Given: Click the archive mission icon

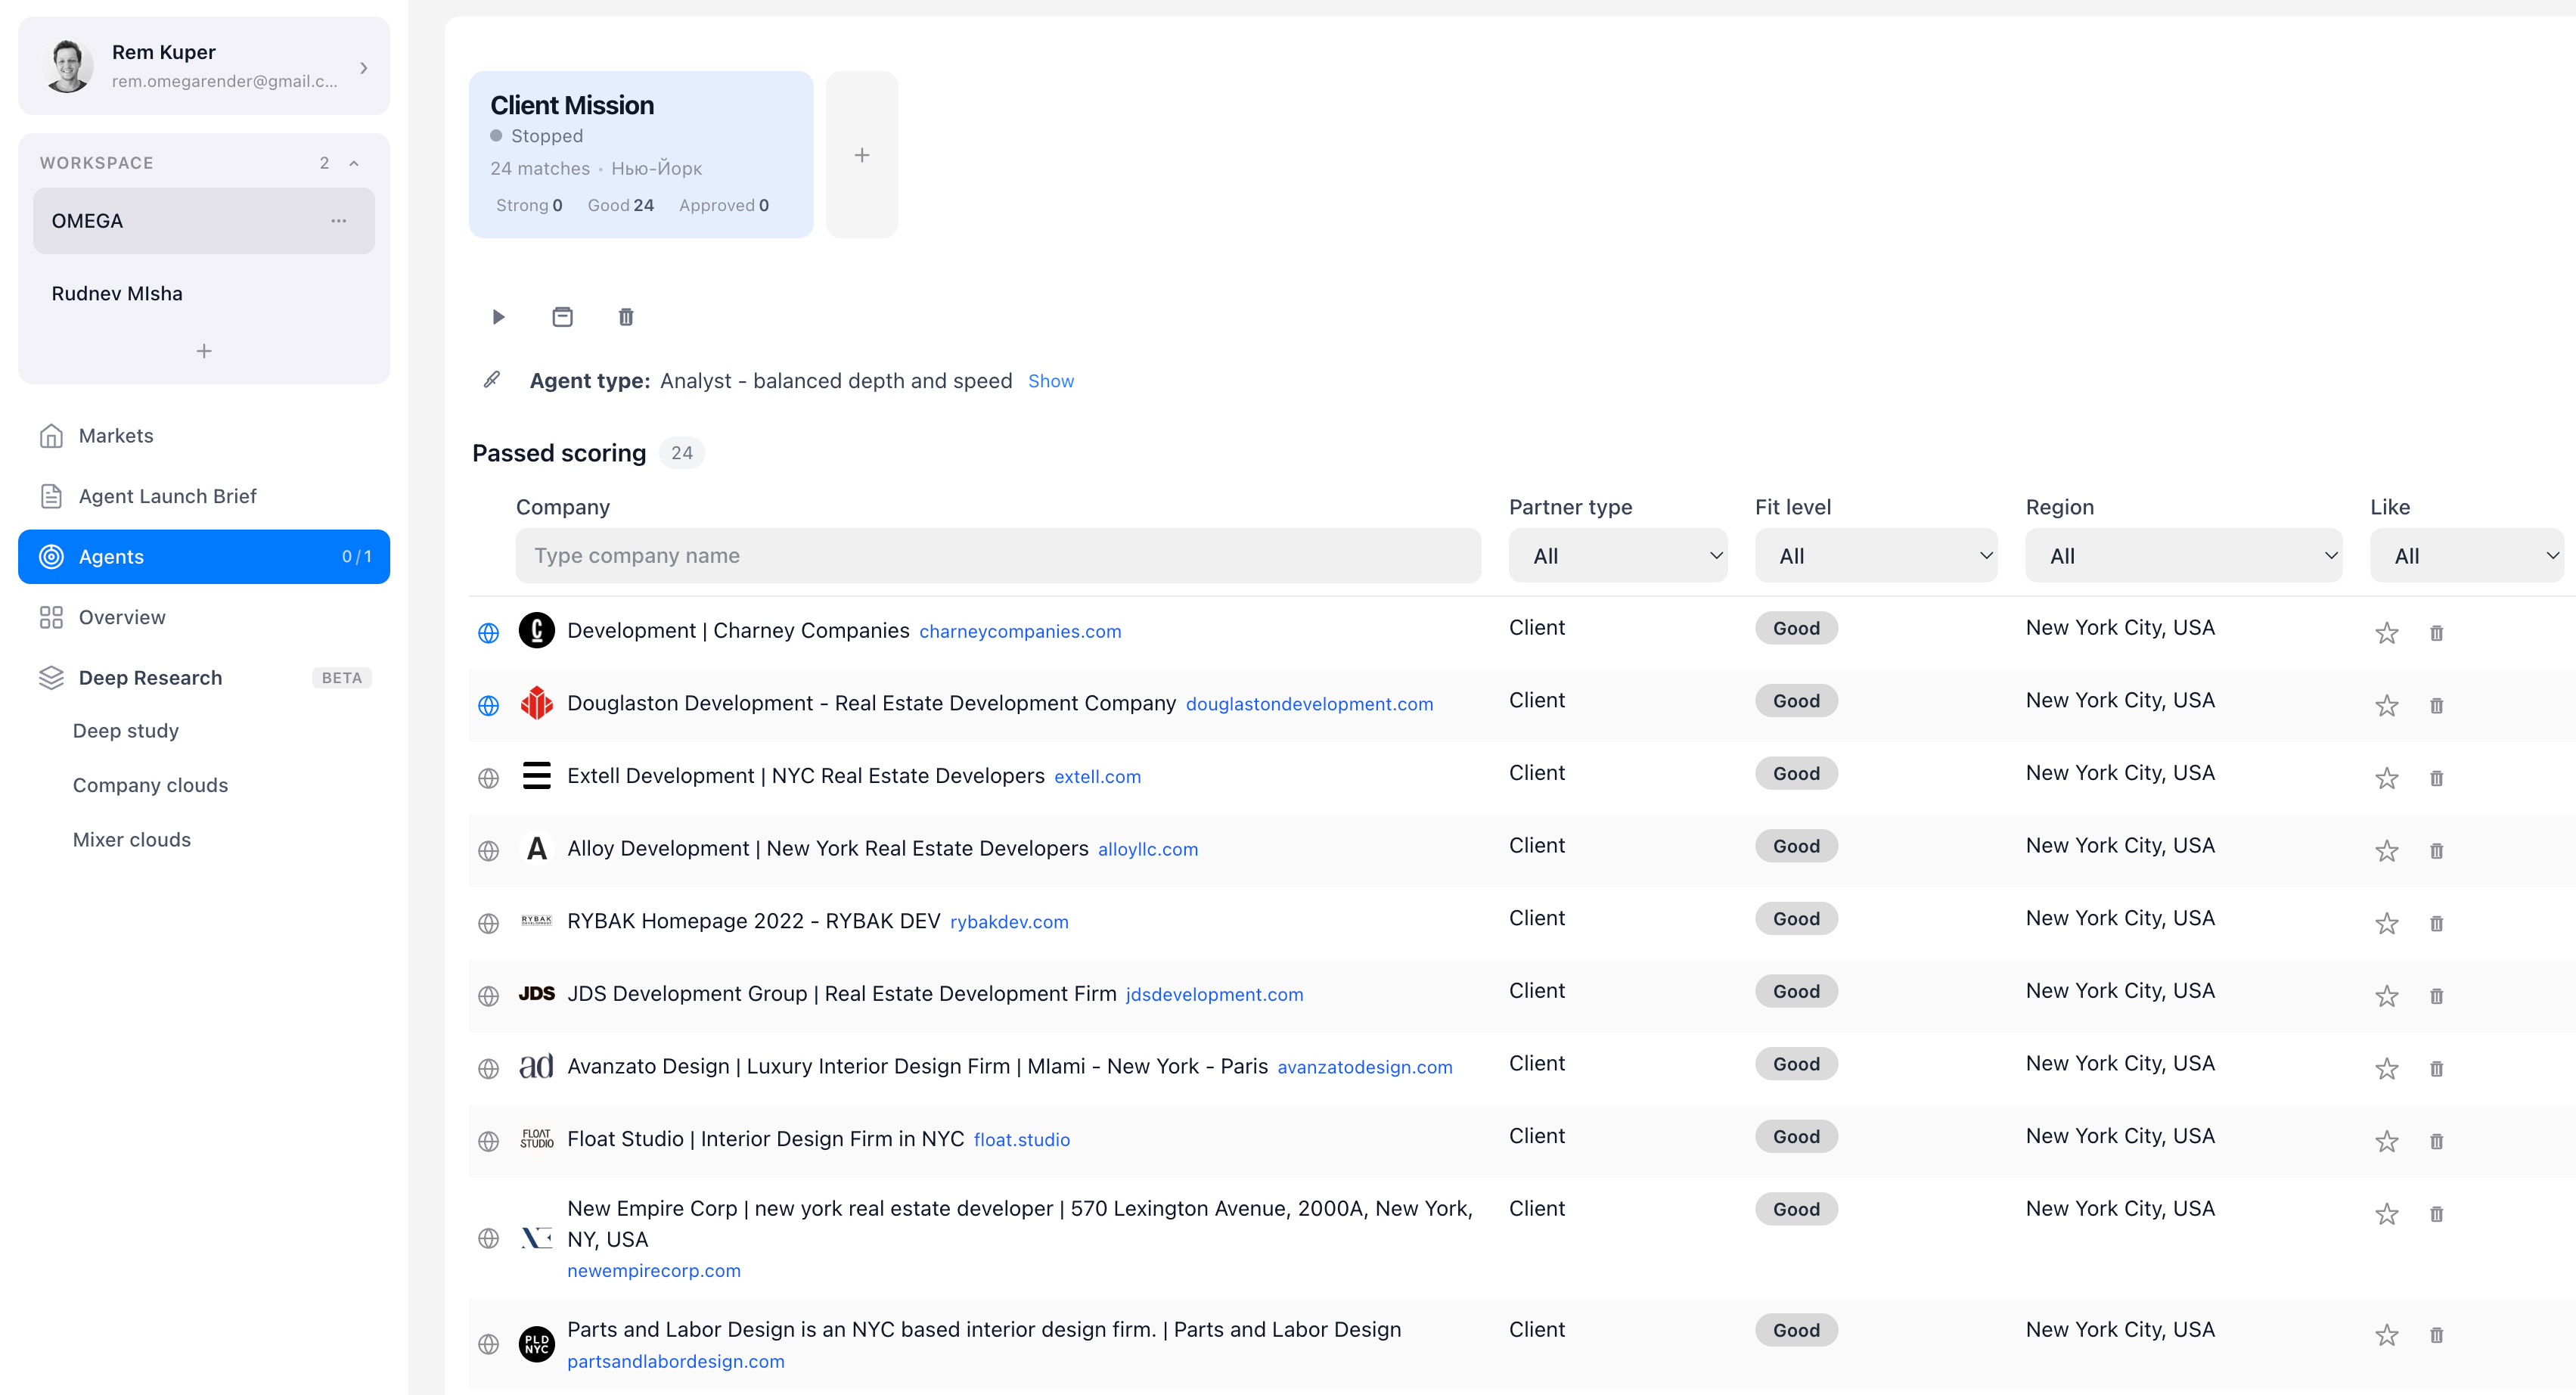Looking at the screenshot, I should 562,317.
